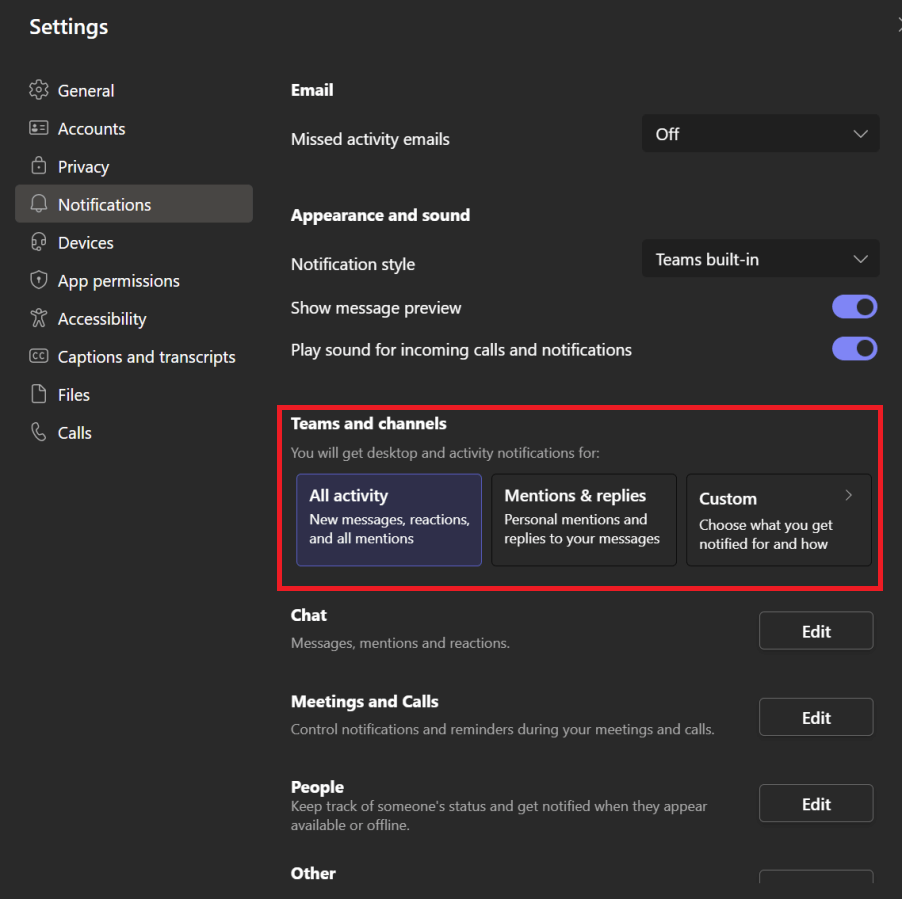Toggle Show message preview switch

[854, 307]
